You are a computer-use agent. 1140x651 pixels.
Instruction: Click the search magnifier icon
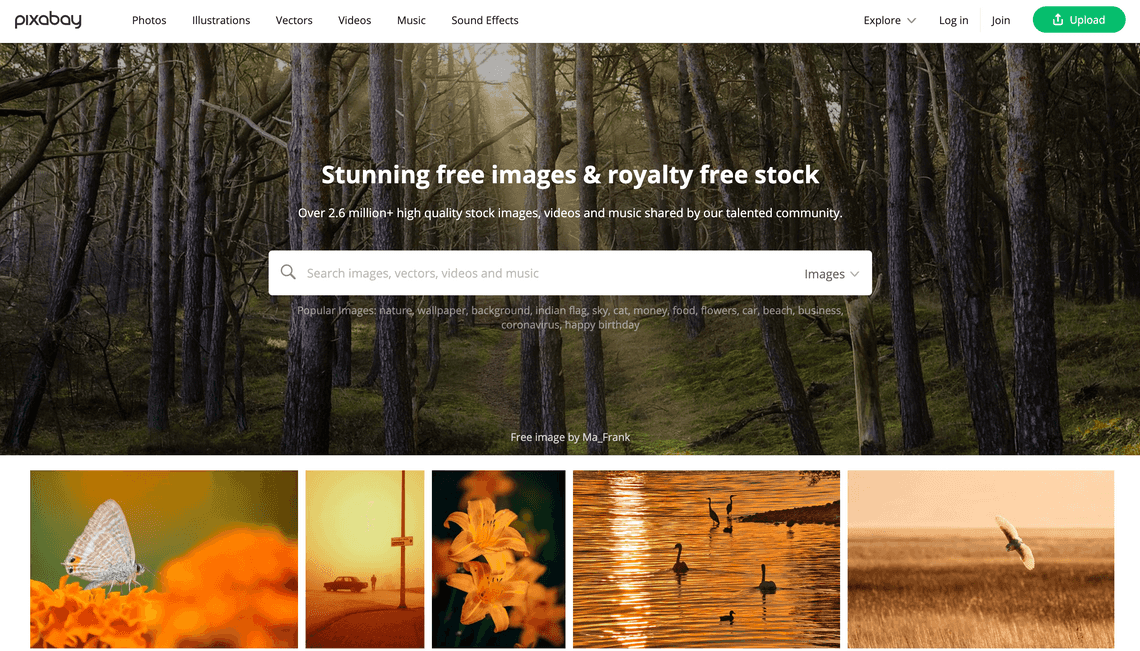[288, 272]
